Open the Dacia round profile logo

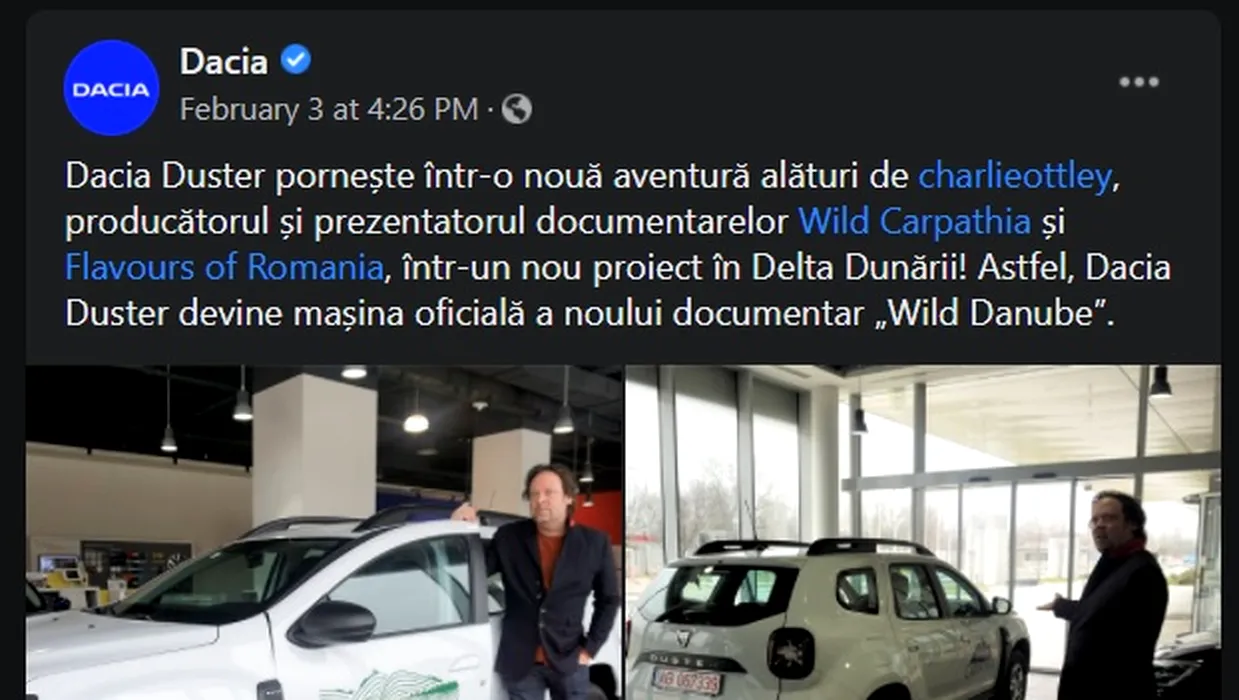click(111, 88)
